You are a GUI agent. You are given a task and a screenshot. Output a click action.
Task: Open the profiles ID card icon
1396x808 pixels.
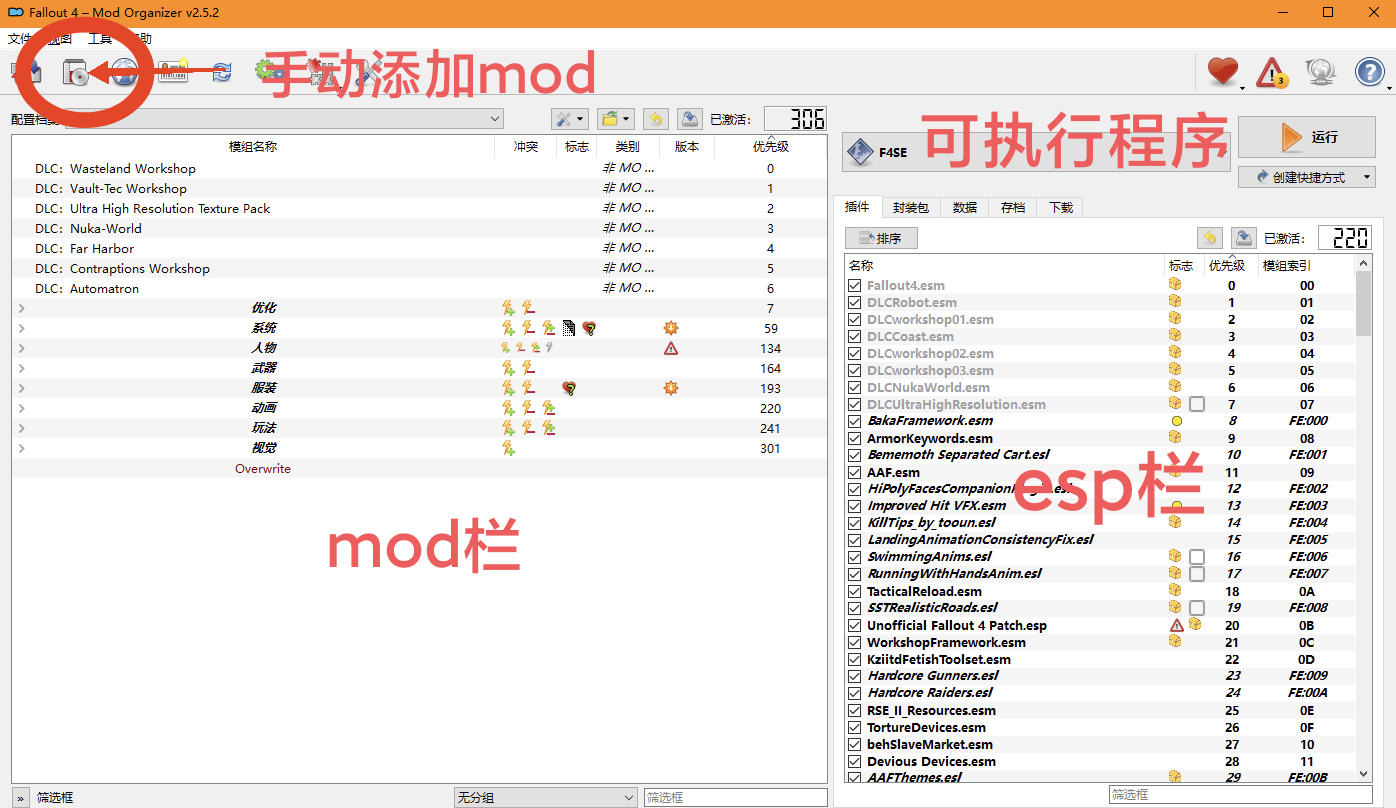pos(173,72)
